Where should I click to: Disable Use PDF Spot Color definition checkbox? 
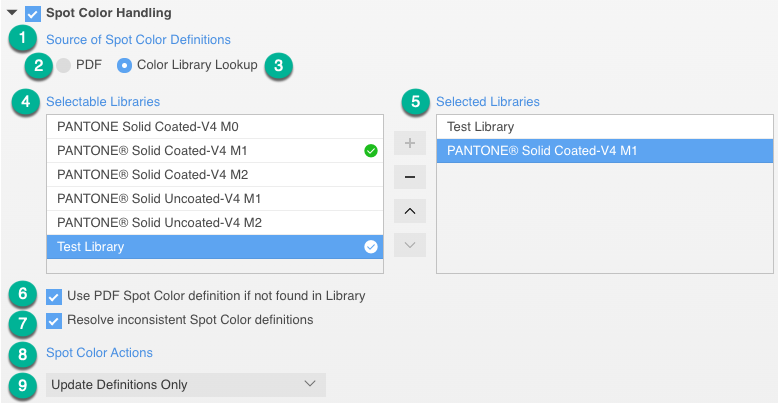55,296
